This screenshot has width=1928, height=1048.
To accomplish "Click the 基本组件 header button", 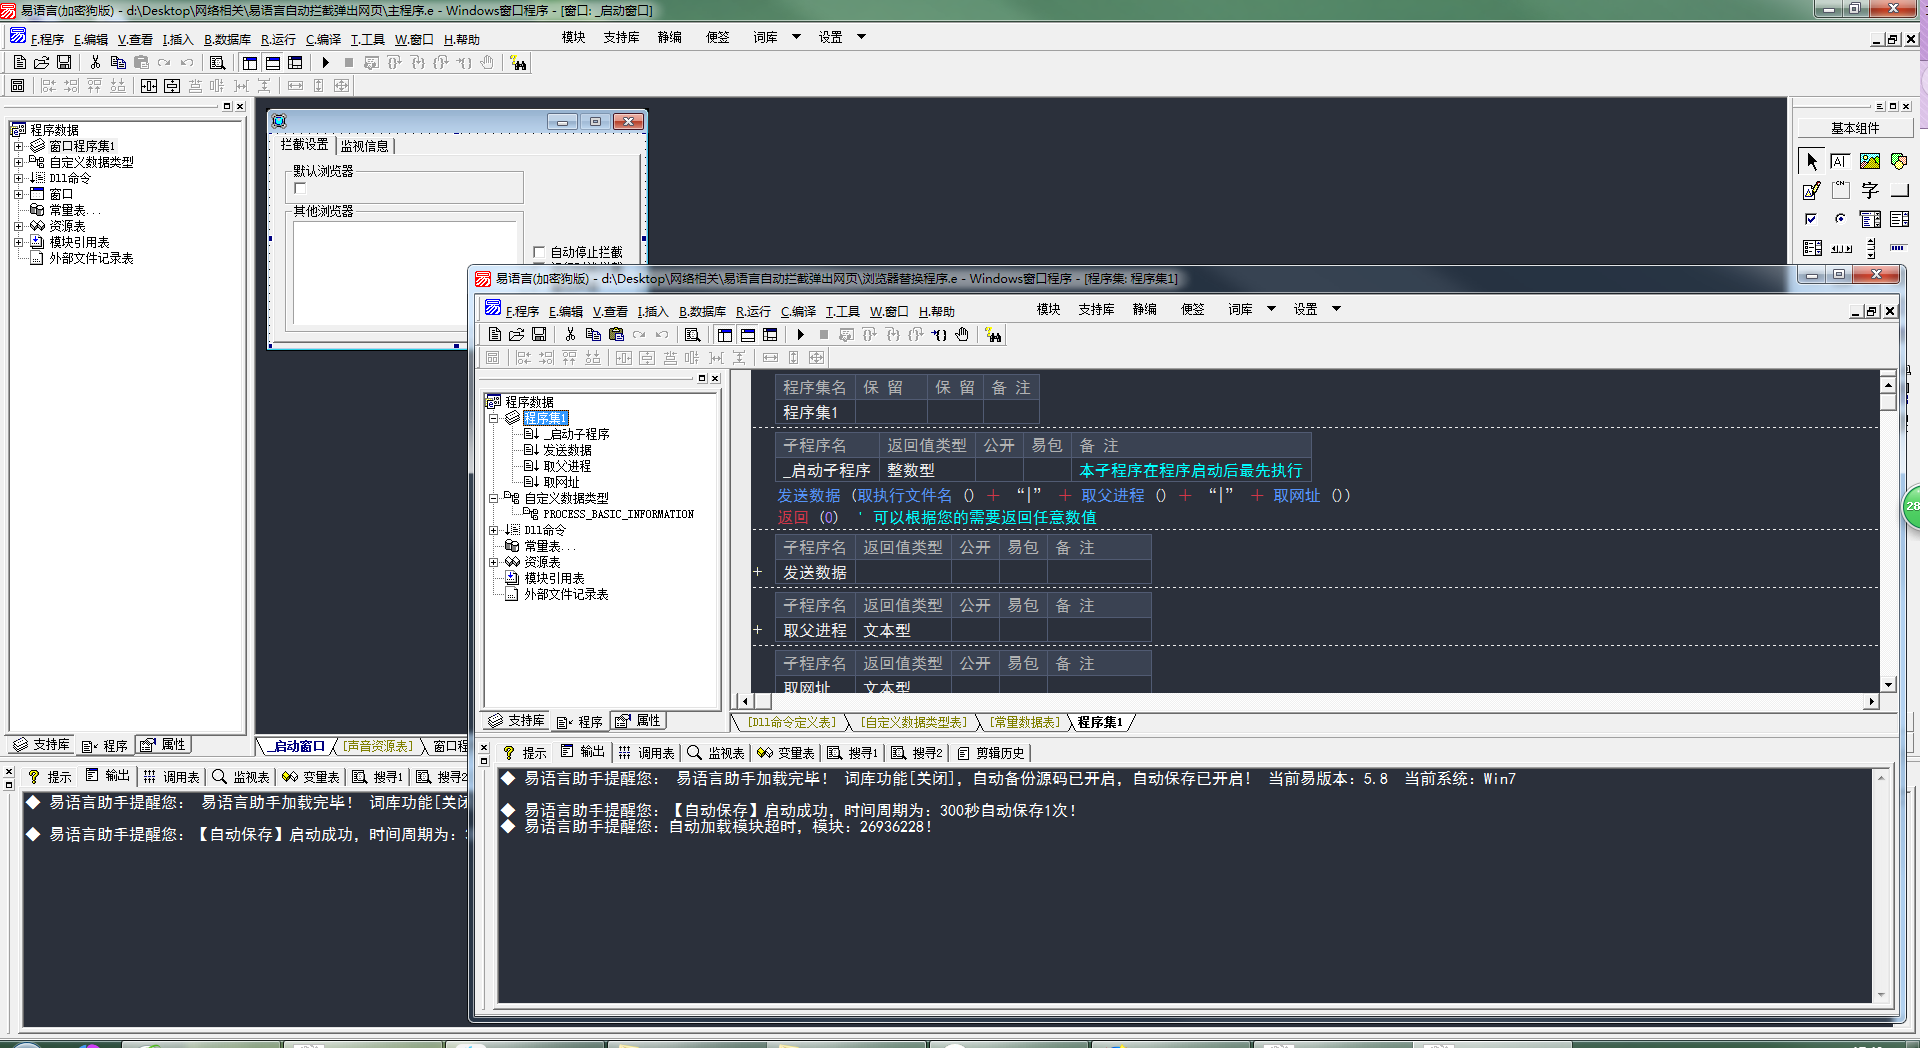I will coord(1855,128).
